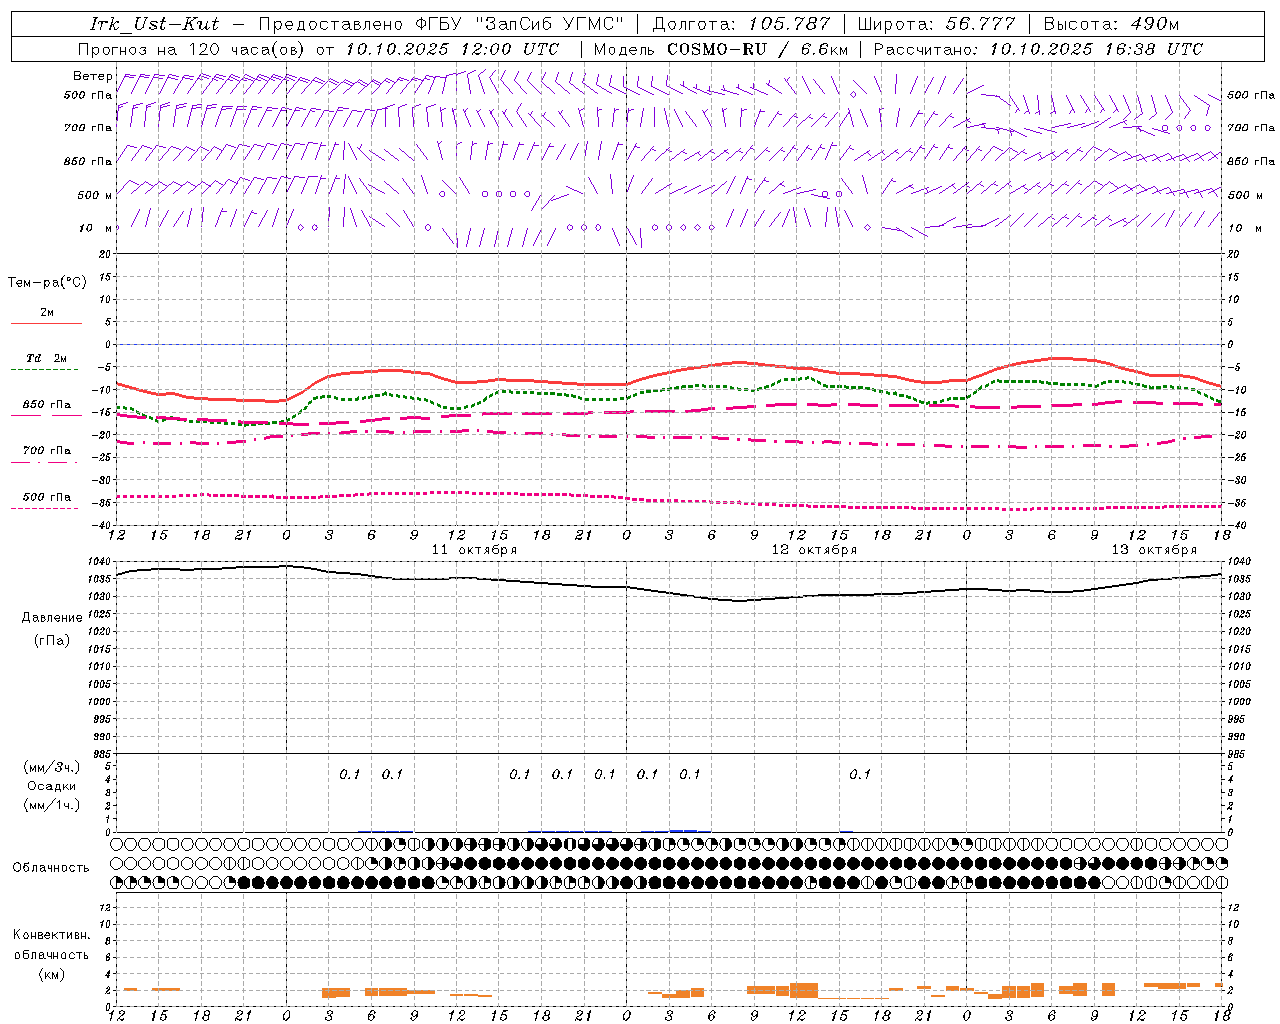Select the model name COSMO-RU
Viewport: 1280px width, 1024px height.
click(716, 49)
